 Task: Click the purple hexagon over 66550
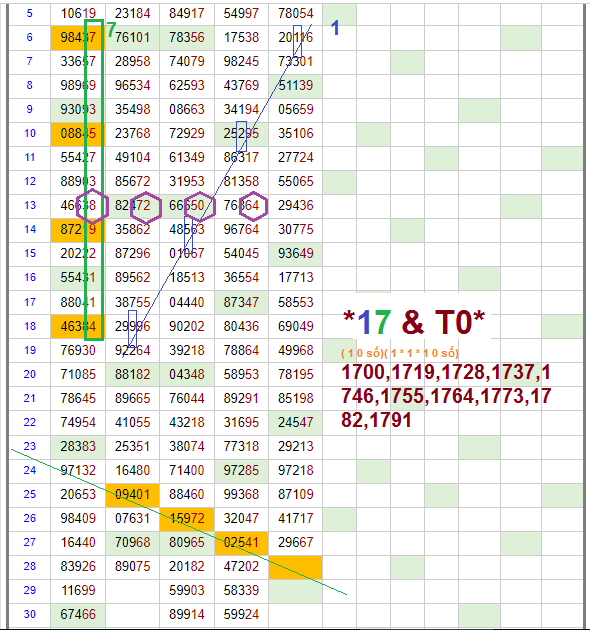point(200,207)
